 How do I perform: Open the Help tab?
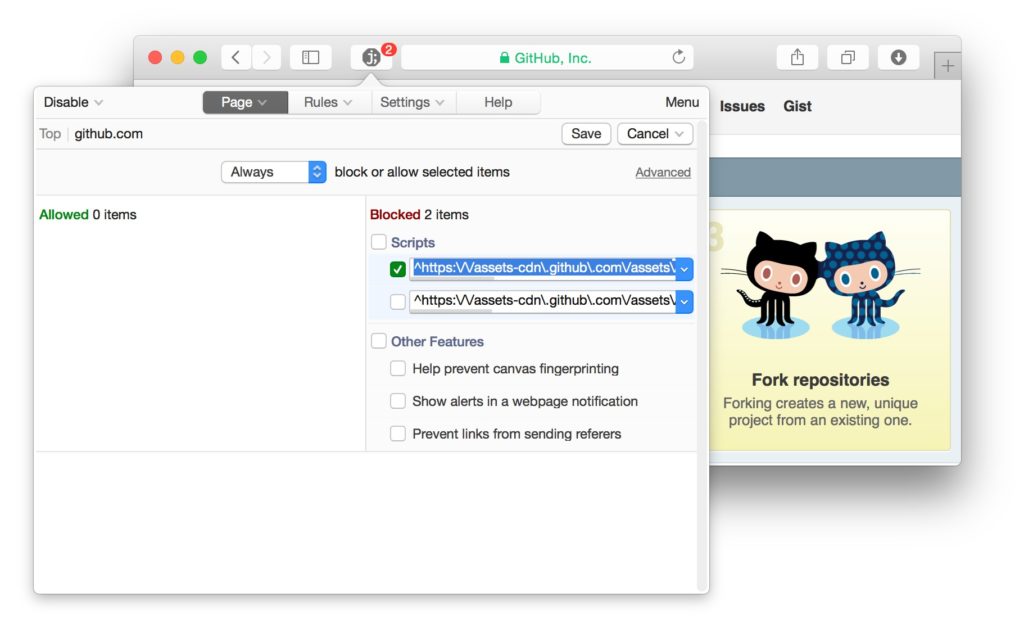(498, 103)
